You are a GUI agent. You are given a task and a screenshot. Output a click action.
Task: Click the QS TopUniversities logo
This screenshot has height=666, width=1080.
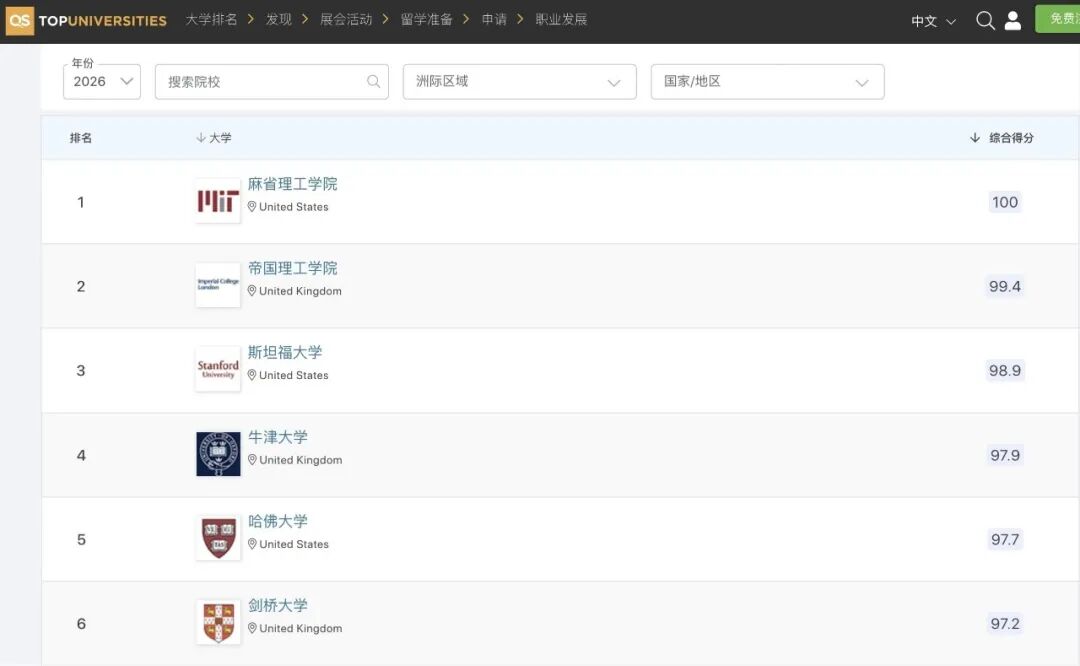click(86, 21)
